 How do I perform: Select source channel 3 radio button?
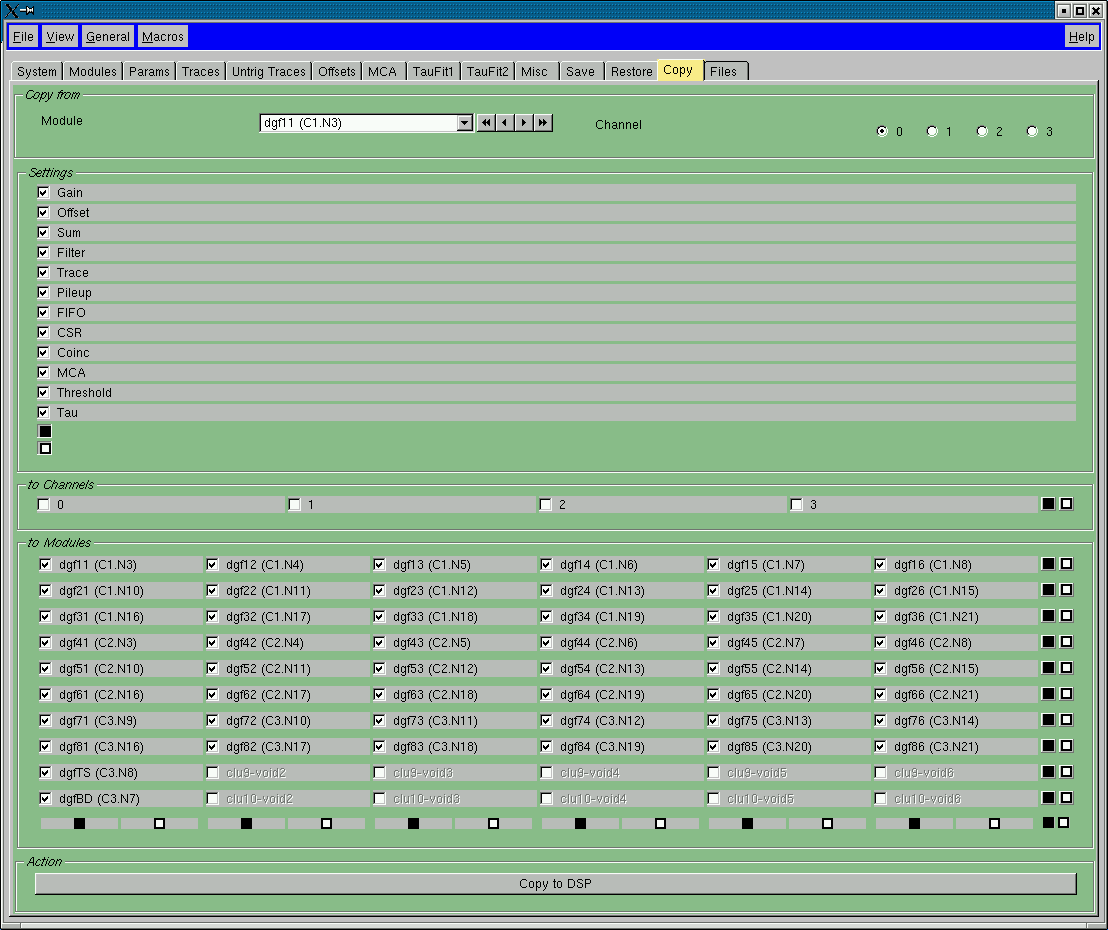point(1032,131)
